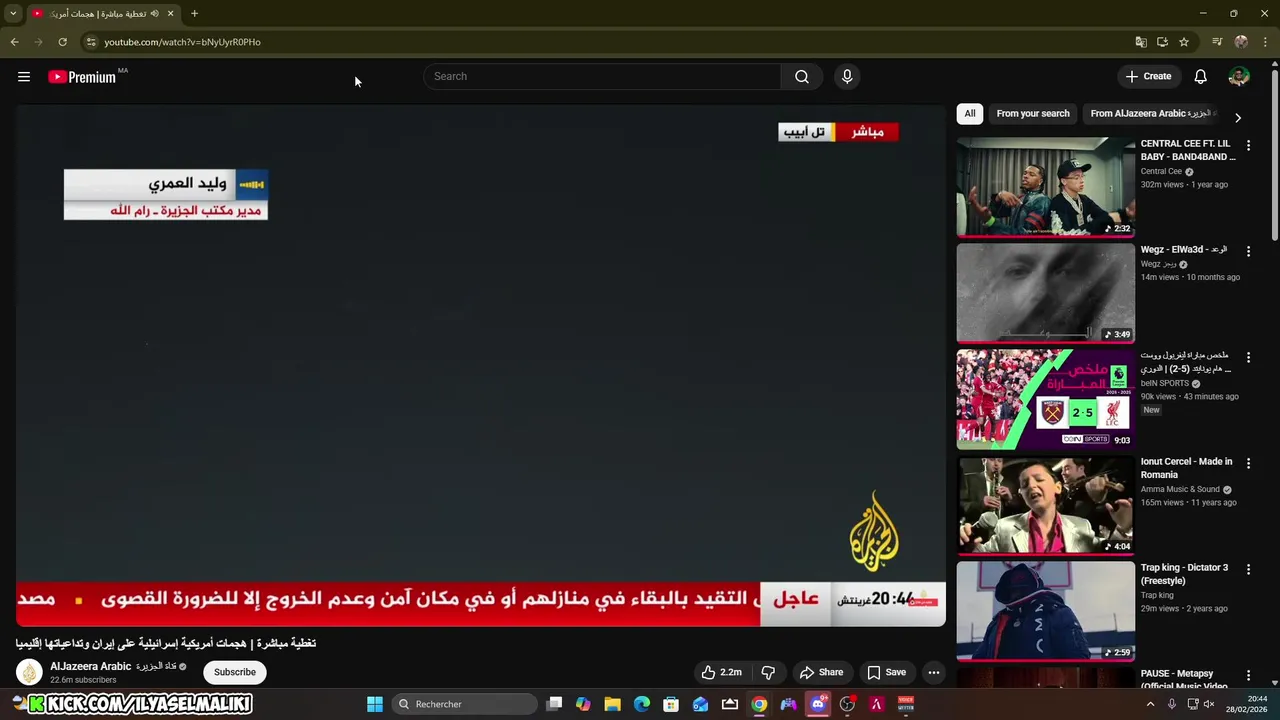Click the Create button
This screenshot has width=1280, height=720.
1148,77
